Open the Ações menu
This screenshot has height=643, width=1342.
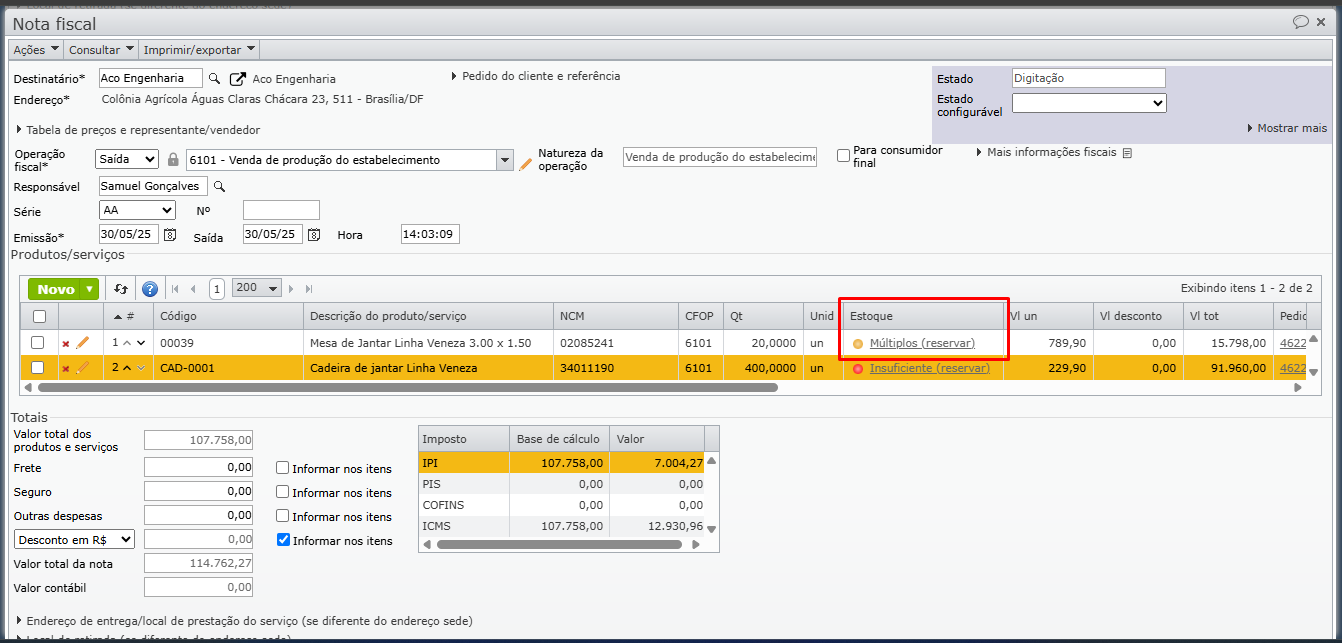point(35,50)
